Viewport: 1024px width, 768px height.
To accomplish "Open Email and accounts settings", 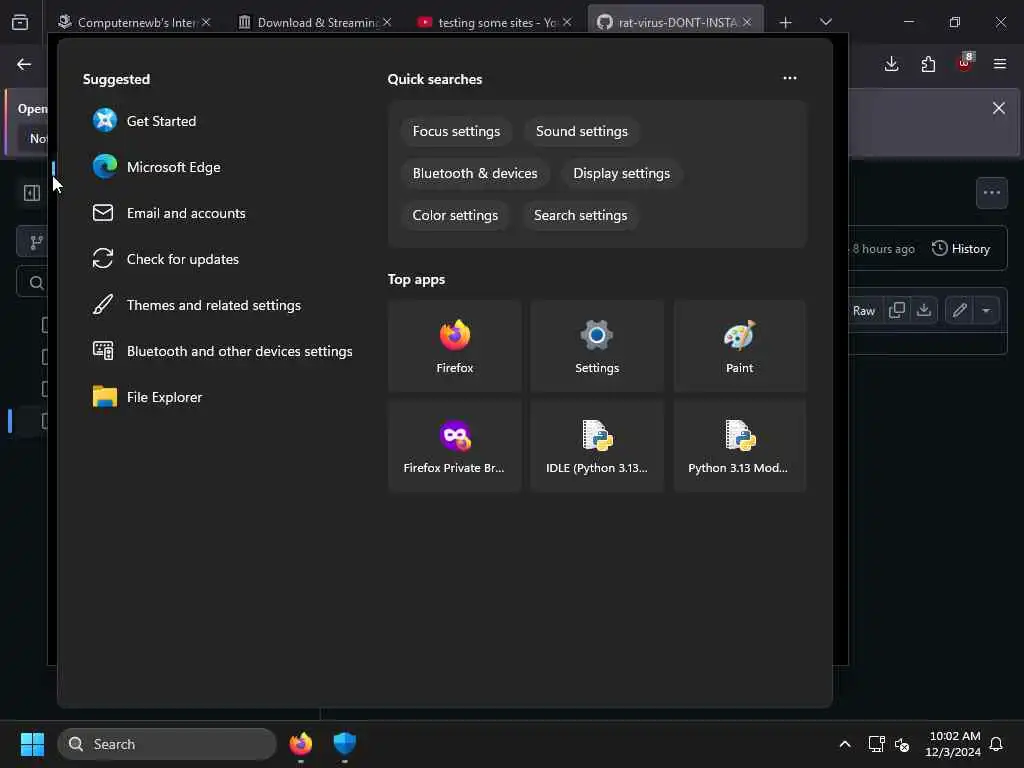I will (x=169, y=213).
